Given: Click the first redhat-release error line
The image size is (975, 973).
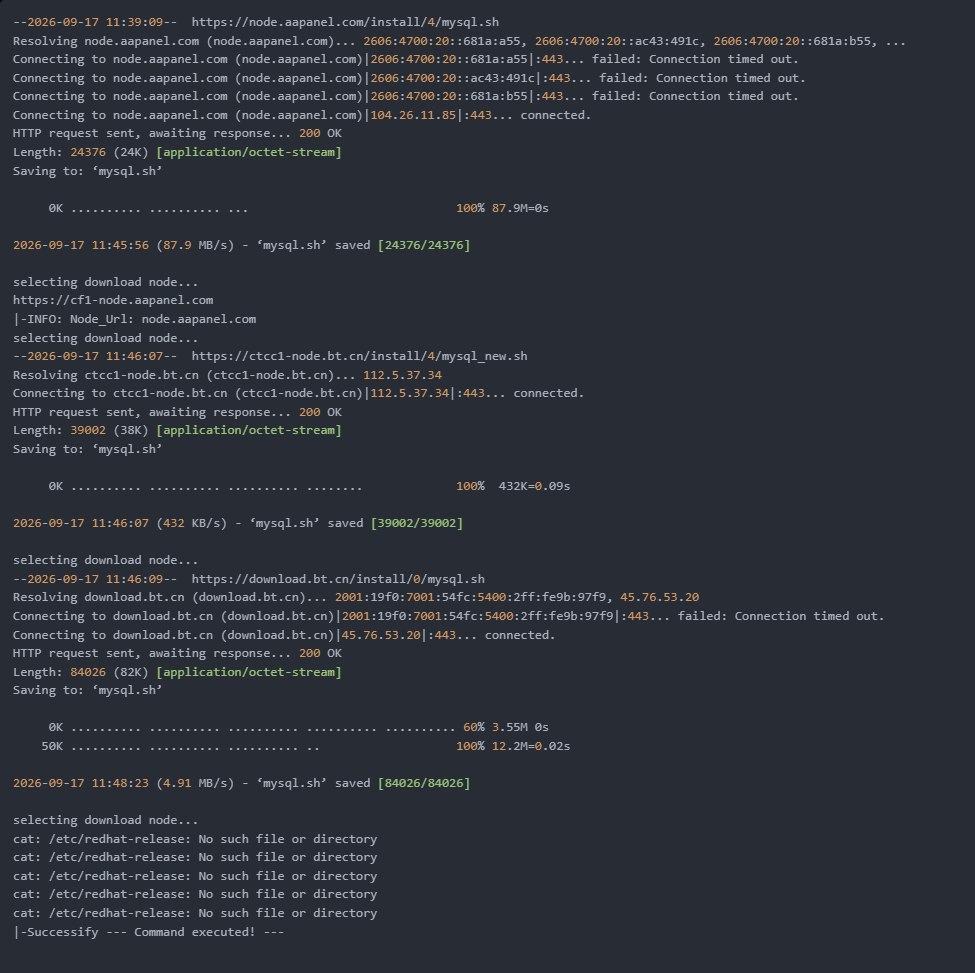Looking at the screenshot, I should coord(195,839).
